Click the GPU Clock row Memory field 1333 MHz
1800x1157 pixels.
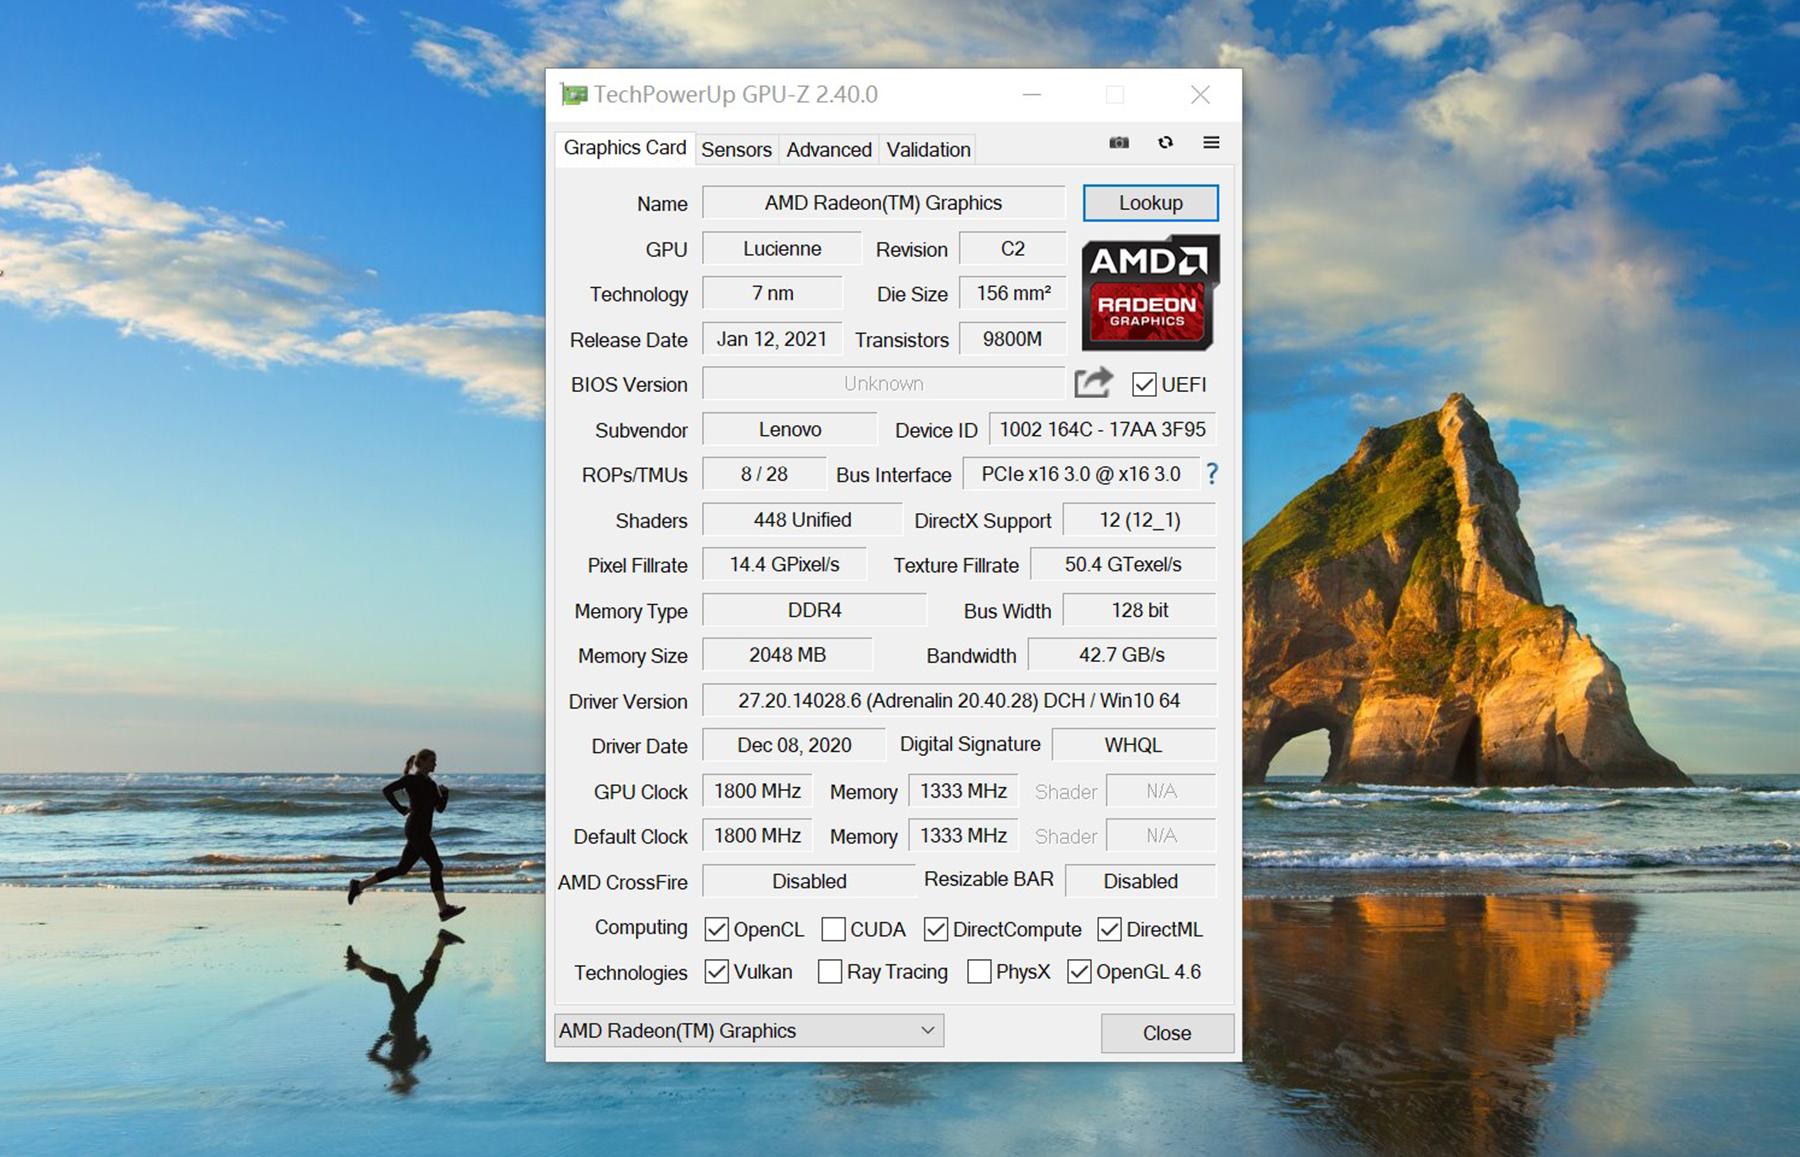coord(963,791)
